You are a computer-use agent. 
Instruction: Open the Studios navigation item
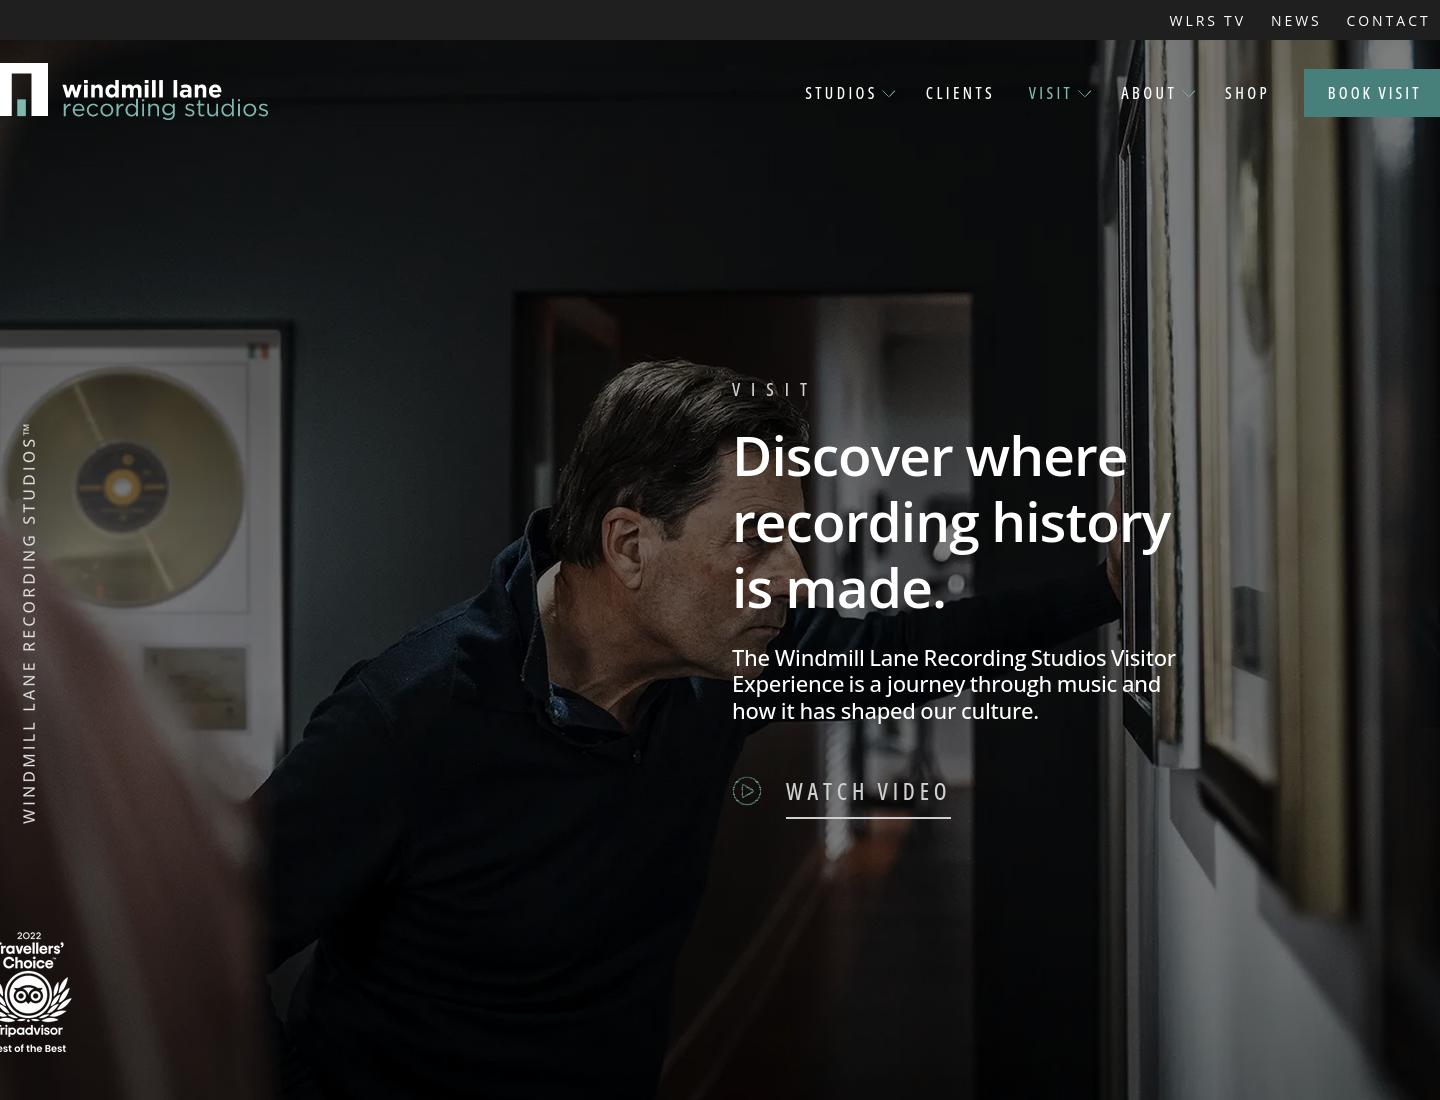(841, 93)
